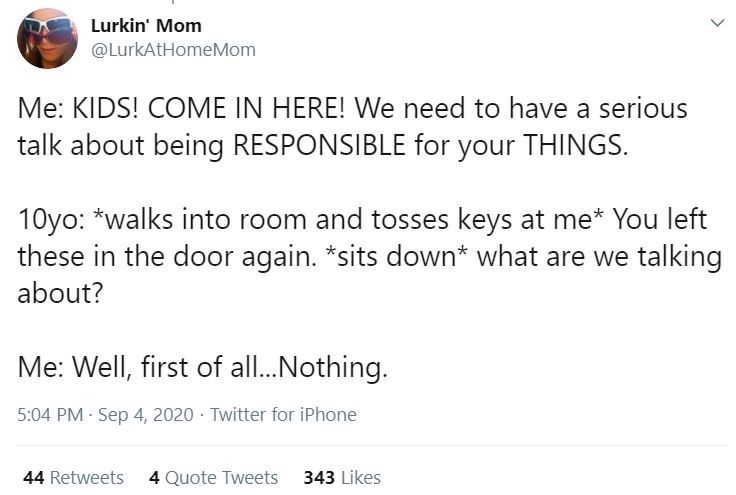
Task: Open the Lurkin' Mom display name link
Action: (x=146, y=25)
